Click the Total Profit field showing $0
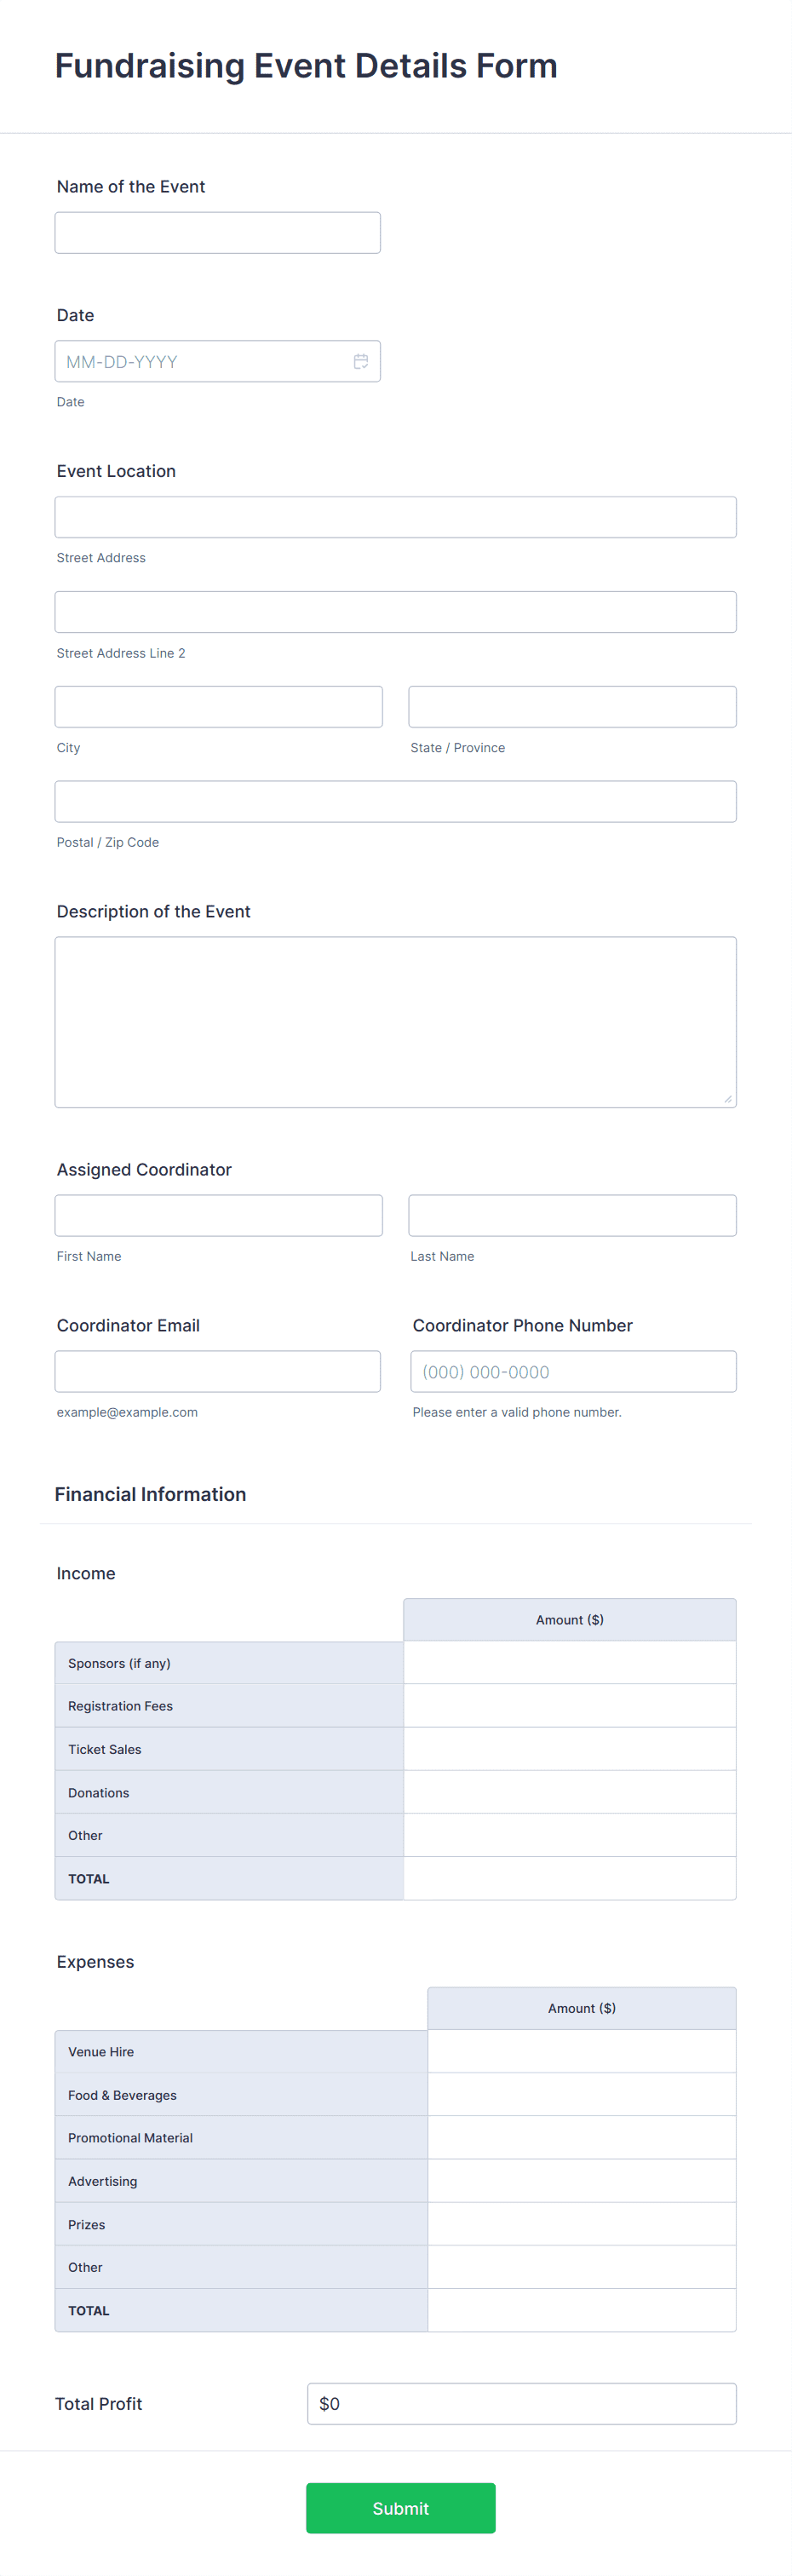792x2576 pixels. click(x=520, y=2403)
